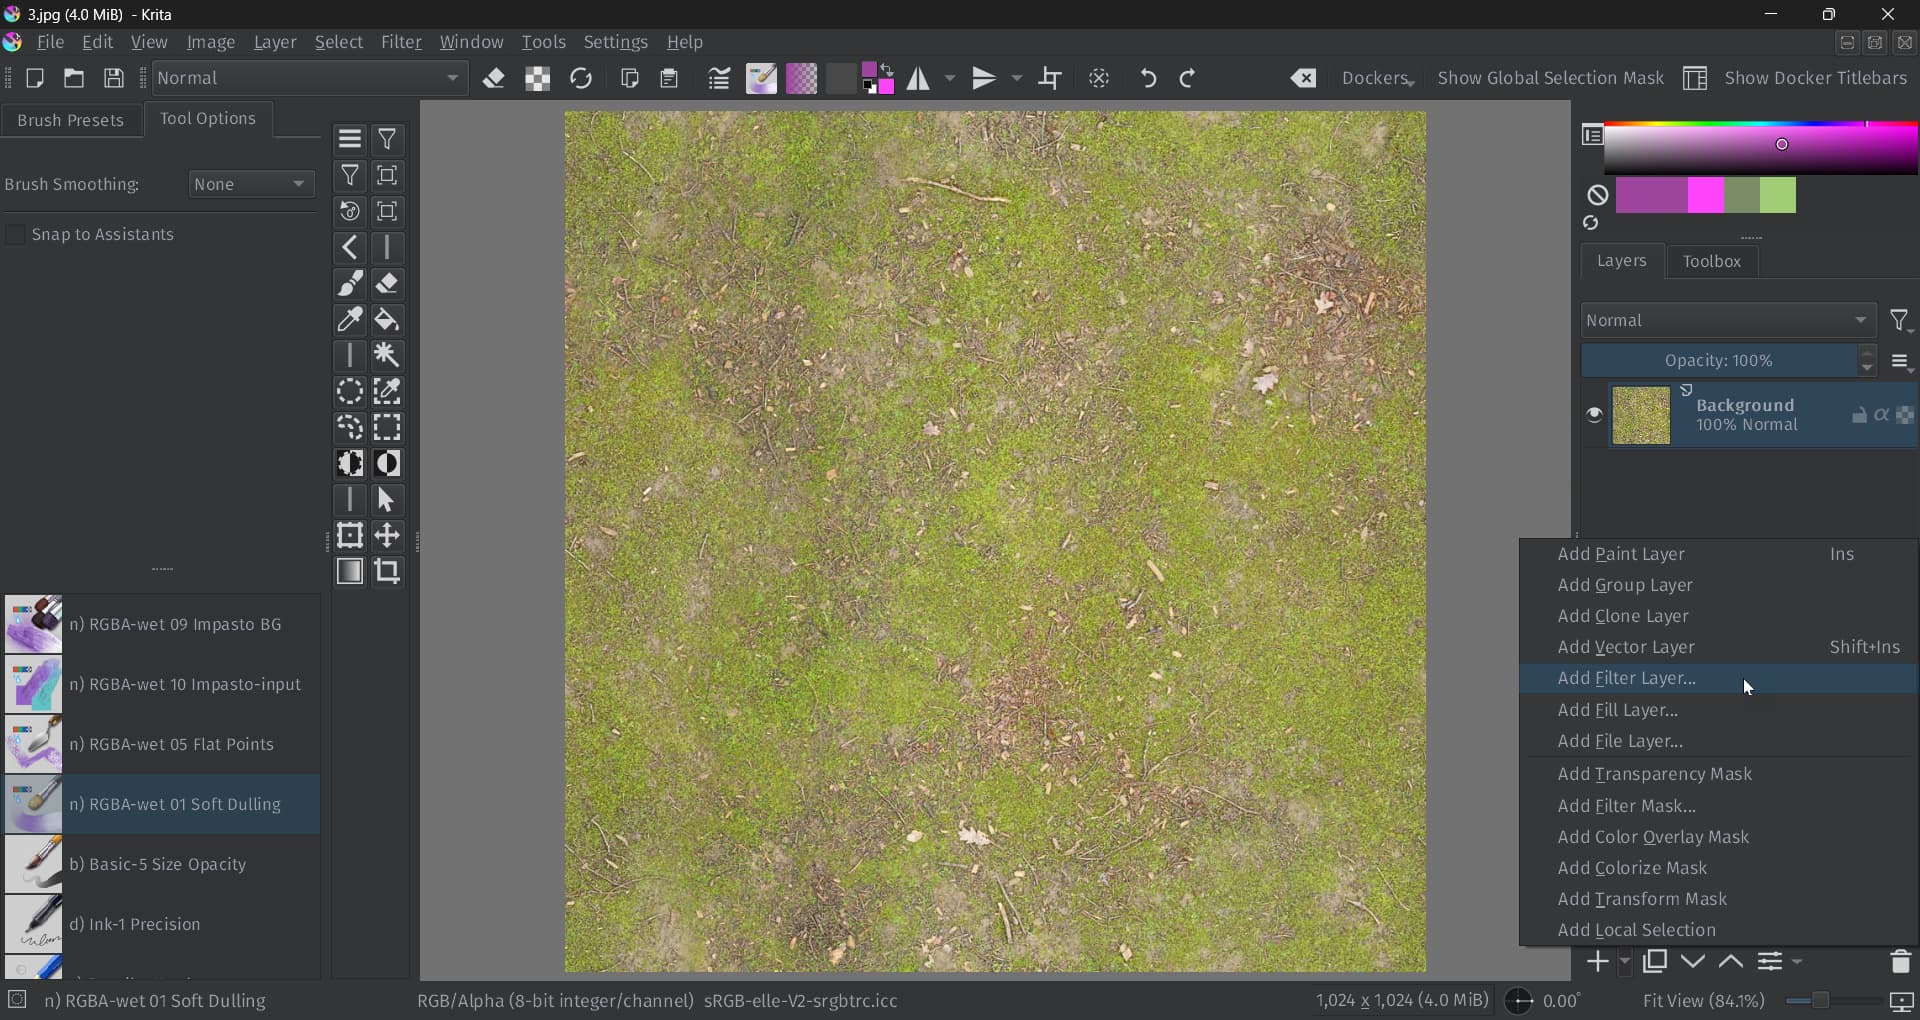Enable Snap to Assistants checkbox
The image size is (1920, 1020).
16,235
